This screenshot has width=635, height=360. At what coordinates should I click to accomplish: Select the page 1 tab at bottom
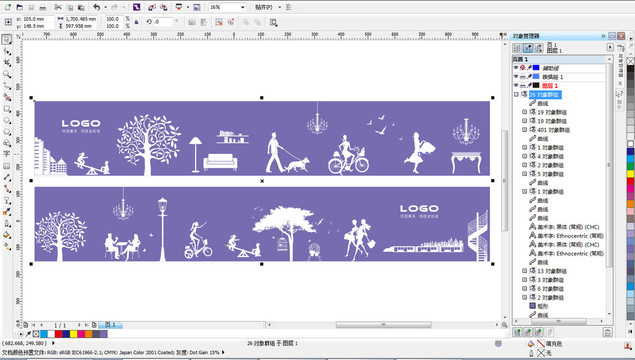tap(110, 325)
